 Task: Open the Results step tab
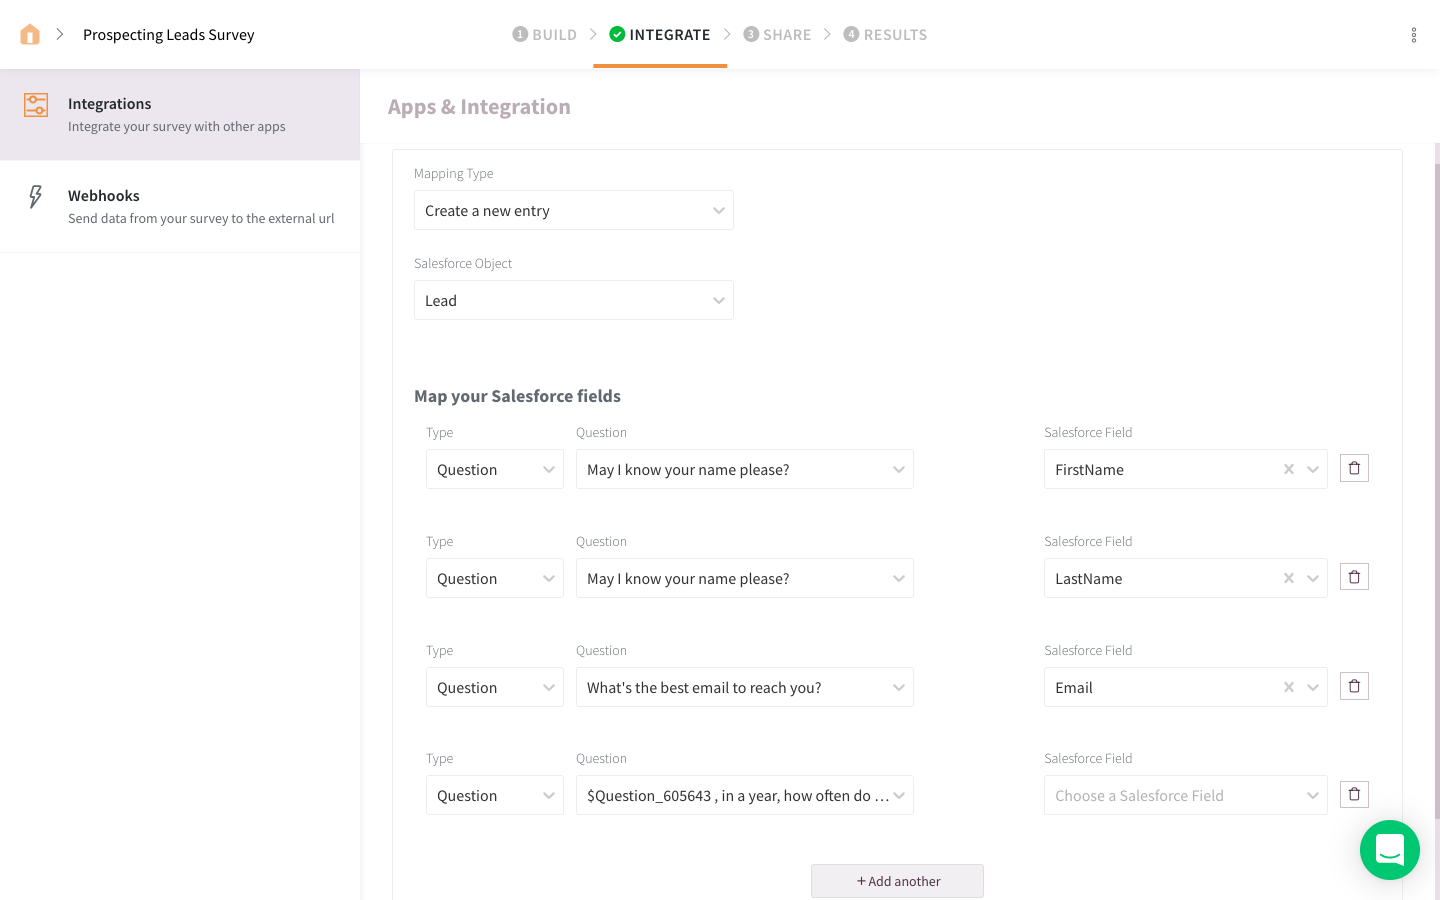click(x=885, y=35)
